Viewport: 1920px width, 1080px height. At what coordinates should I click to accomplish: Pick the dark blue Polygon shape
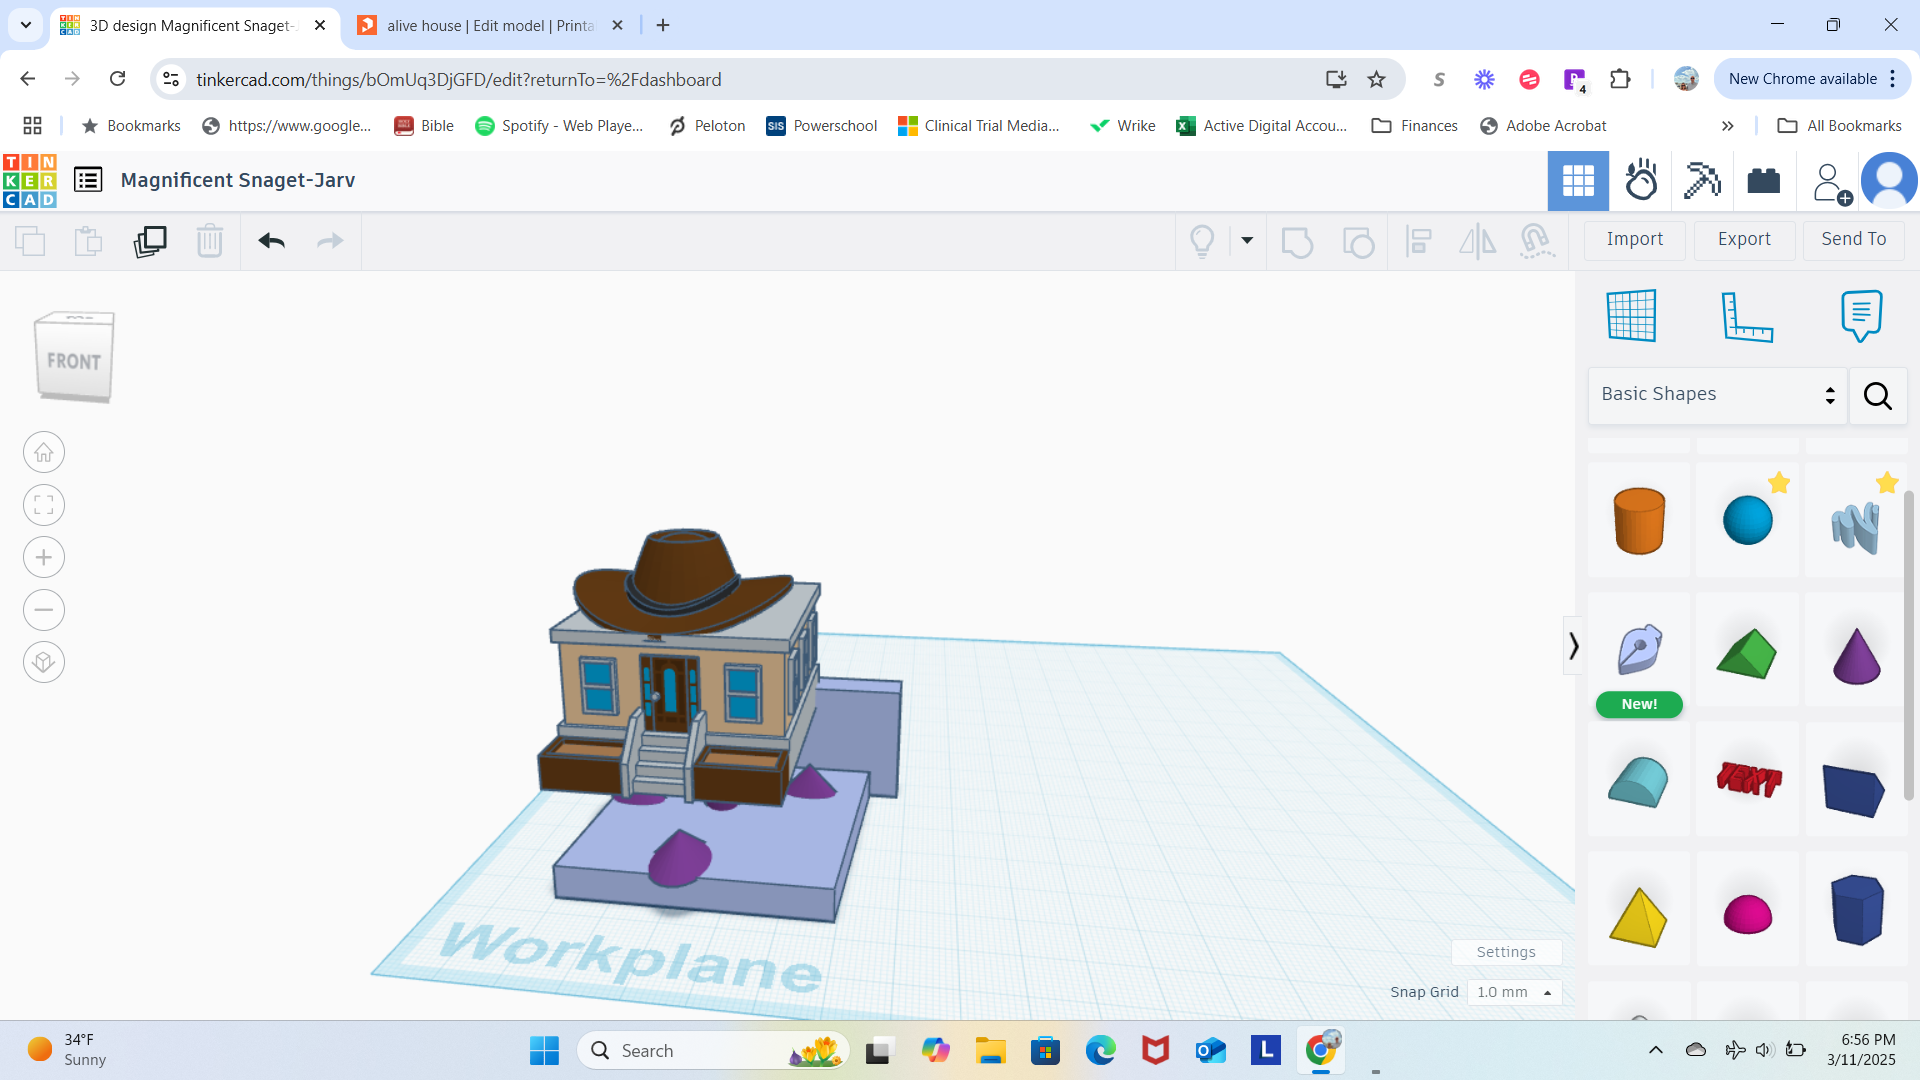pos(1858,910)
